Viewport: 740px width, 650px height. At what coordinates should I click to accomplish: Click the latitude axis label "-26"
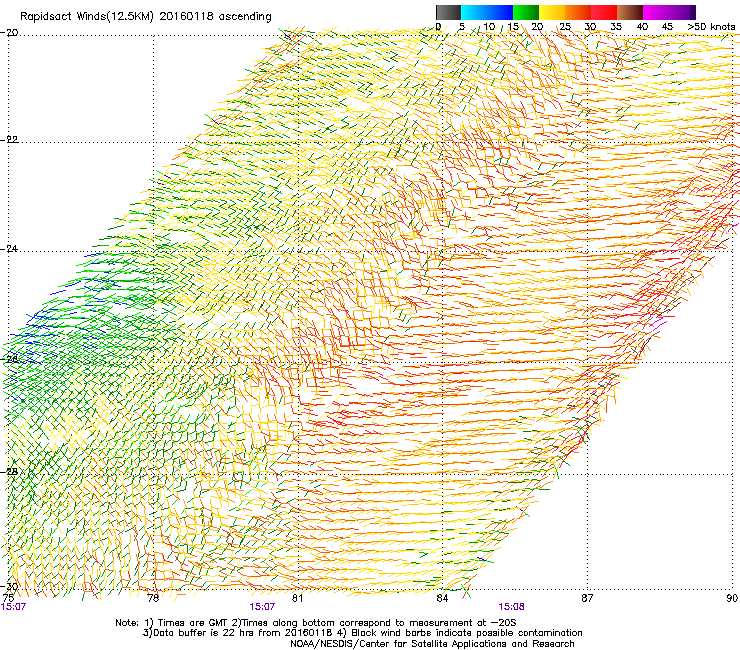(x=9, y=360)
